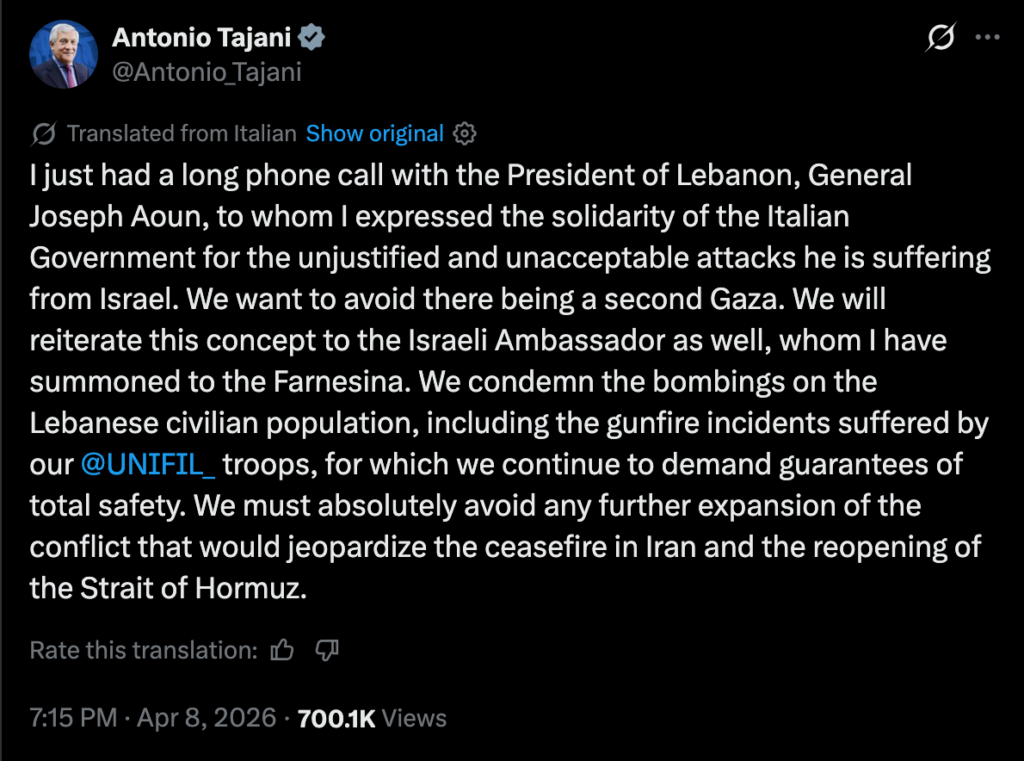Screen dimensions: 1024x761
Task: Open the @UNIFIL_ mention link
Action: pos(150,464)
